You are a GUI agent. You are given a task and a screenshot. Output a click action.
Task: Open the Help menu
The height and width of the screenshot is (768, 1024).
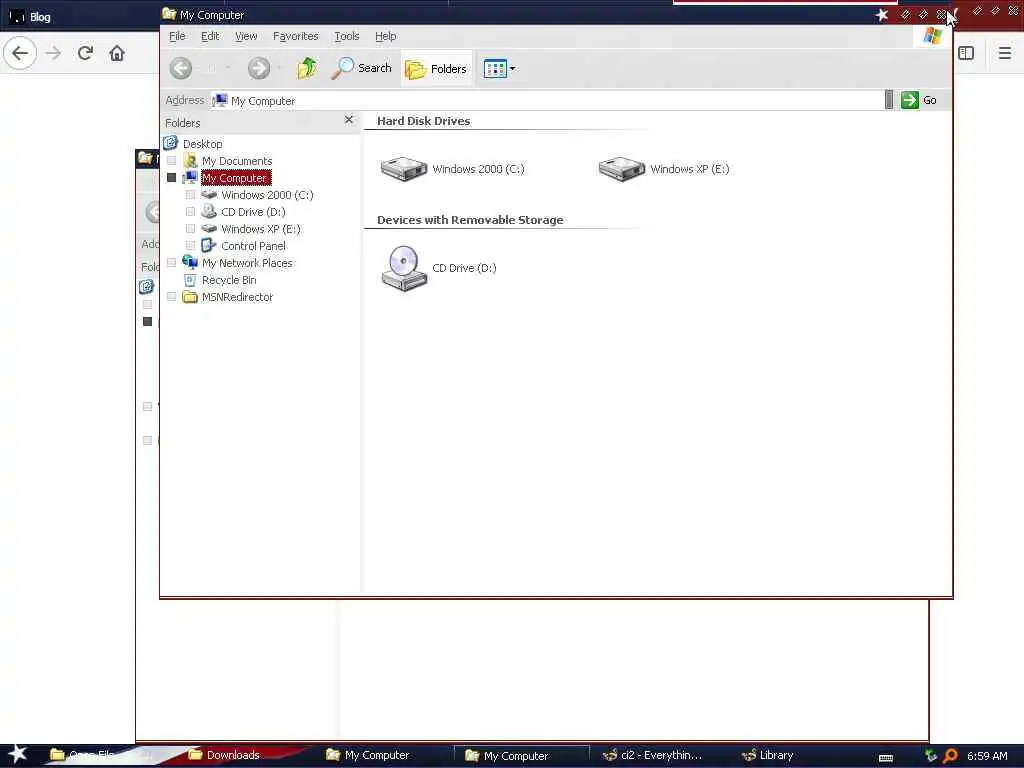pyautogui.click(x=385, y=37)
